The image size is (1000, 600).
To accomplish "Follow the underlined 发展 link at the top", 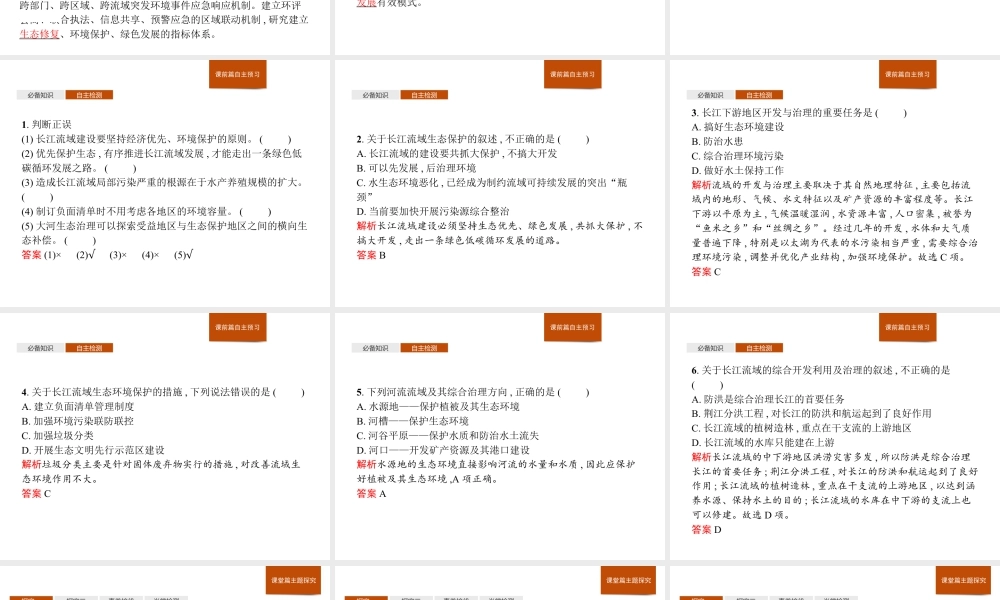I will (367, 3).
